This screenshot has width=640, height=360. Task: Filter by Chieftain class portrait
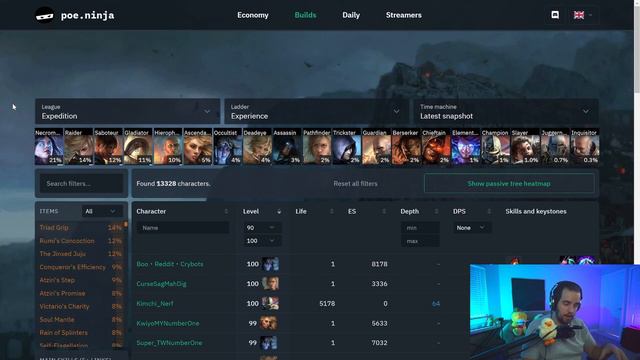point(436,147)
